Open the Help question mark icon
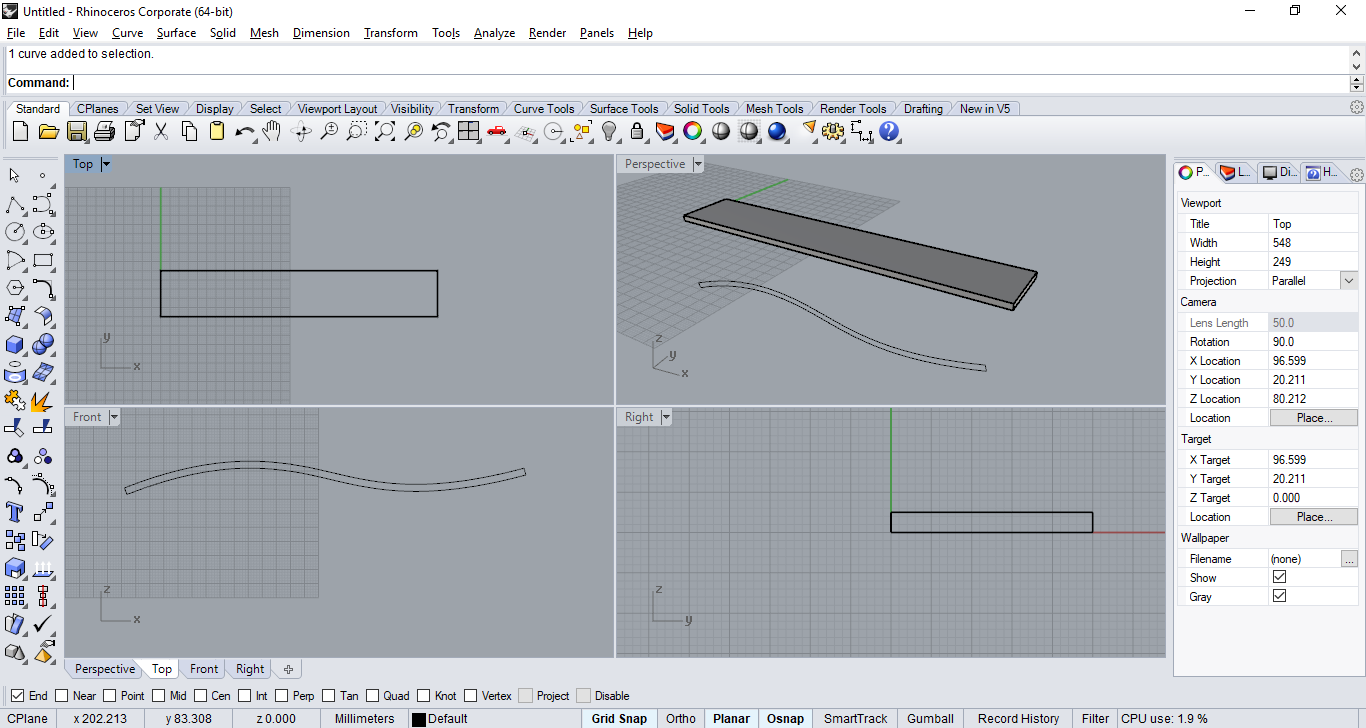Screen dimensions: 1366x728 (889, 131)
